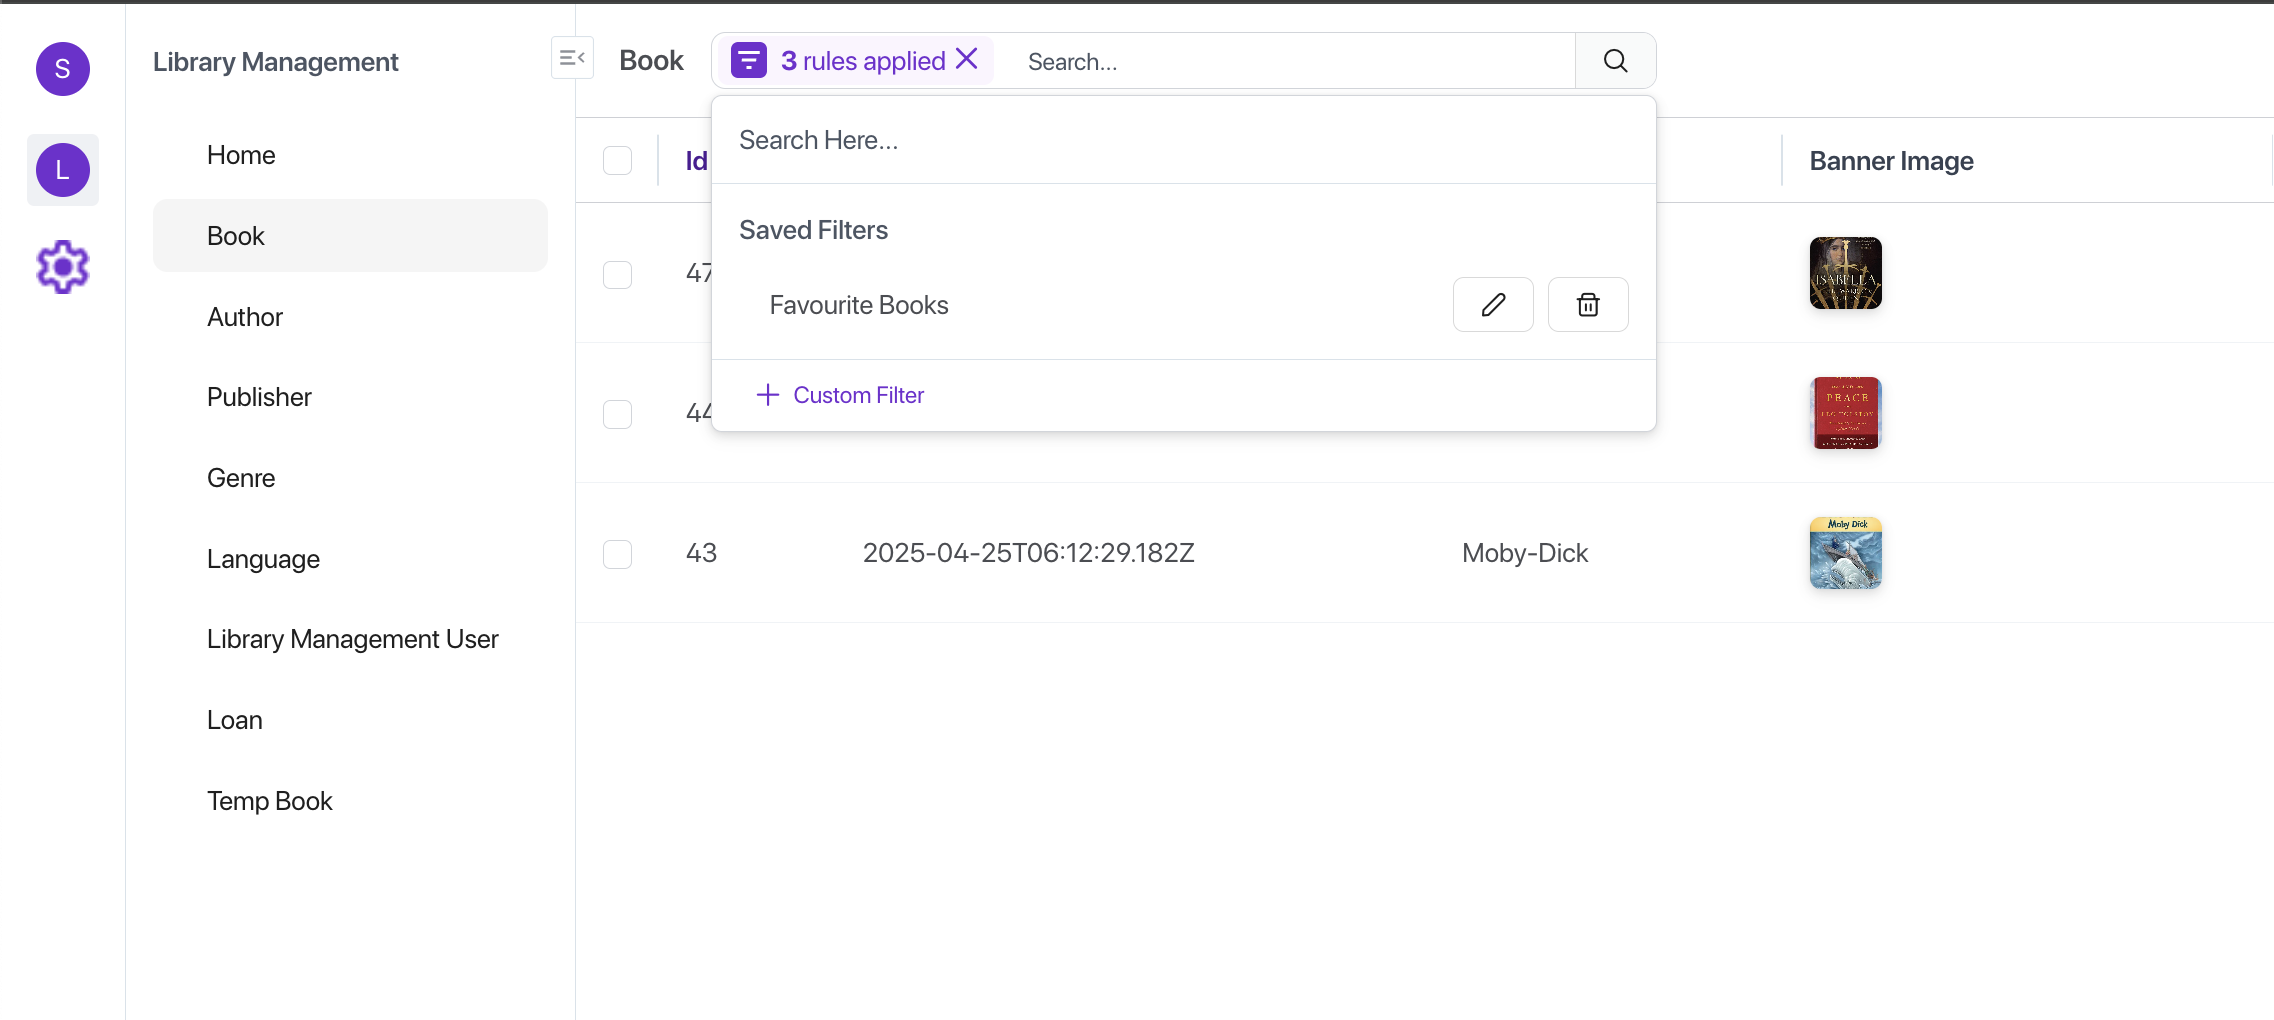Select the first book row checkbox

pos(617,275)
